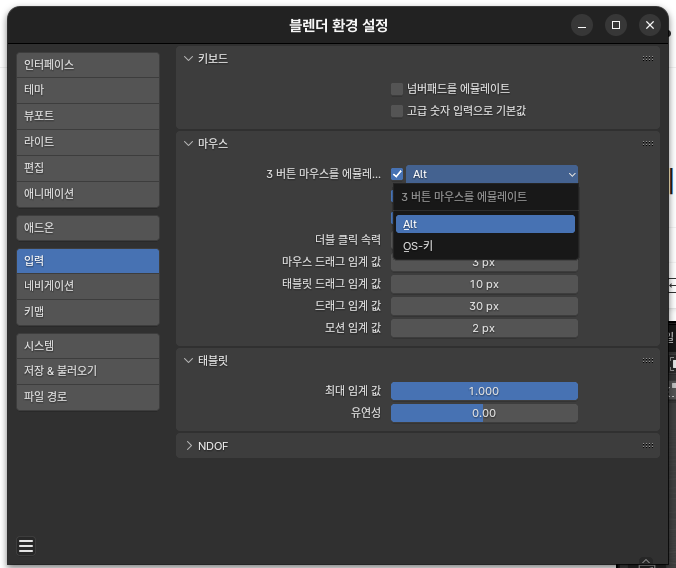The image size is (676, 568).
Task: Open the 애니메이션 preferences tab
Action: click(x=88, y=194)
